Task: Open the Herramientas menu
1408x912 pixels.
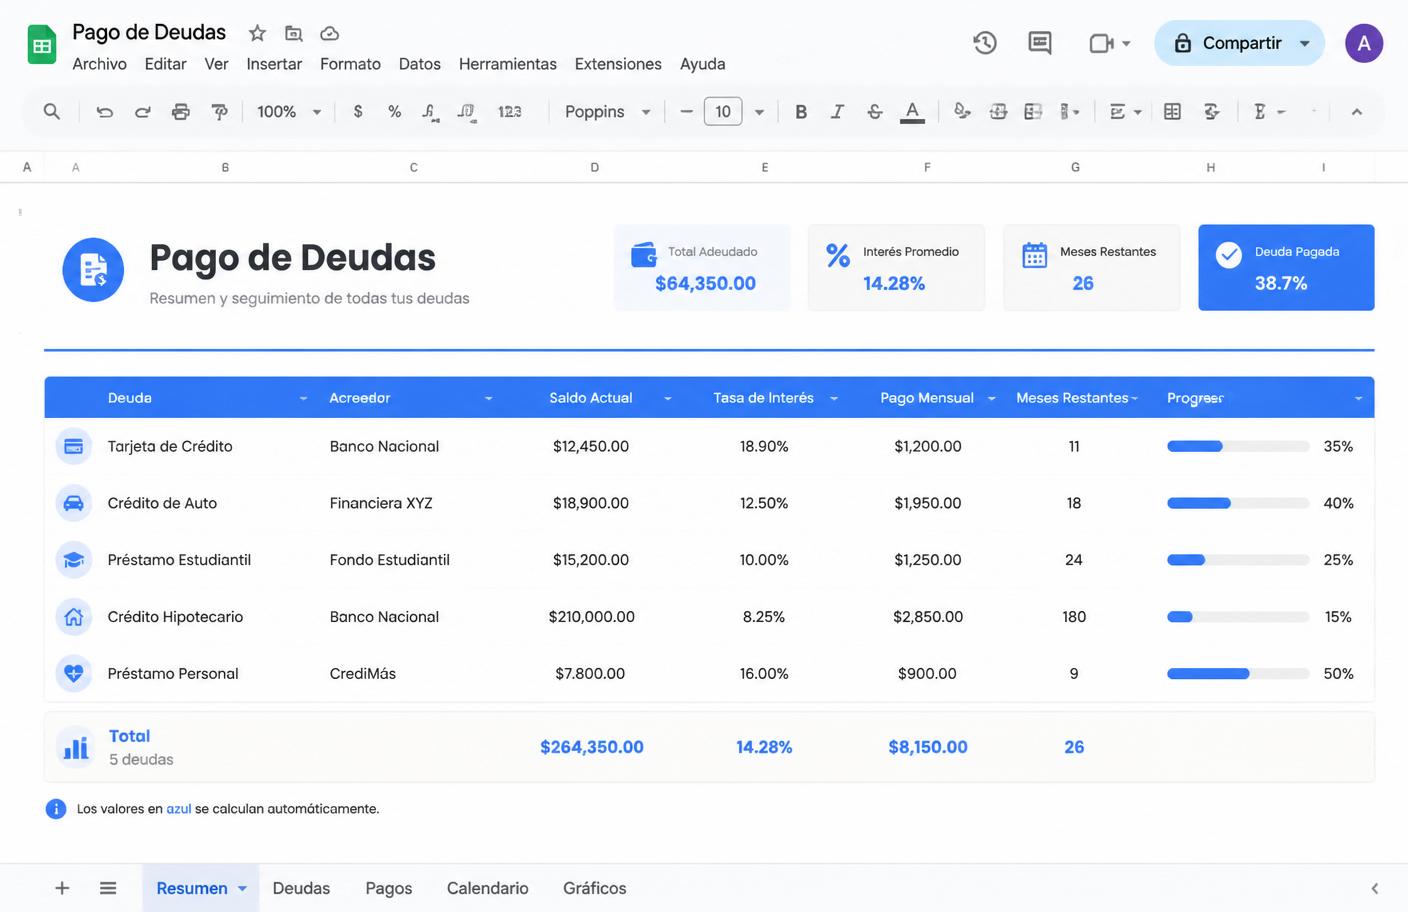Action: [x=508, y=64]
